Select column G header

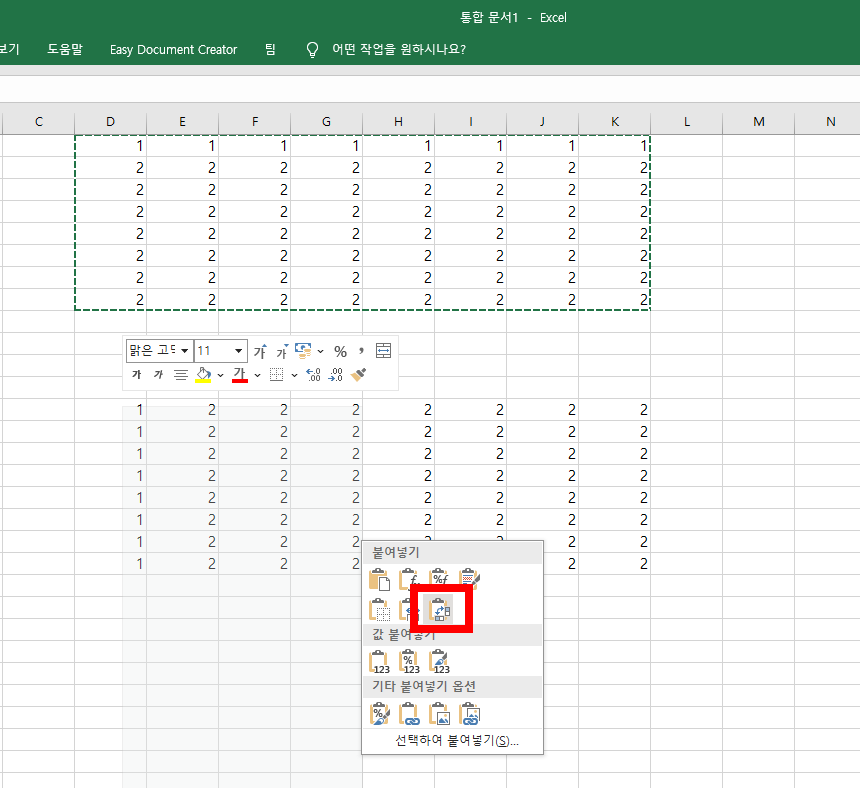click(326, 122)
